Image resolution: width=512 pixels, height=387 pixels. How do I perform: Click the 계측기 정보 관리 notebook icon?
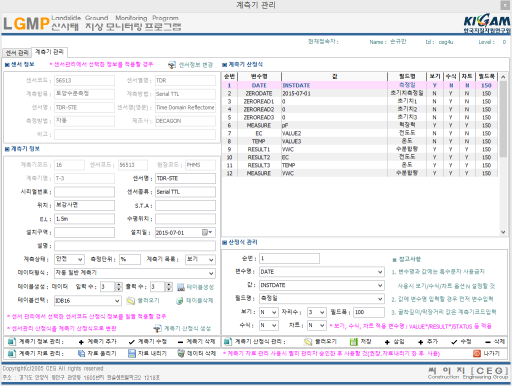click(12, 342)
